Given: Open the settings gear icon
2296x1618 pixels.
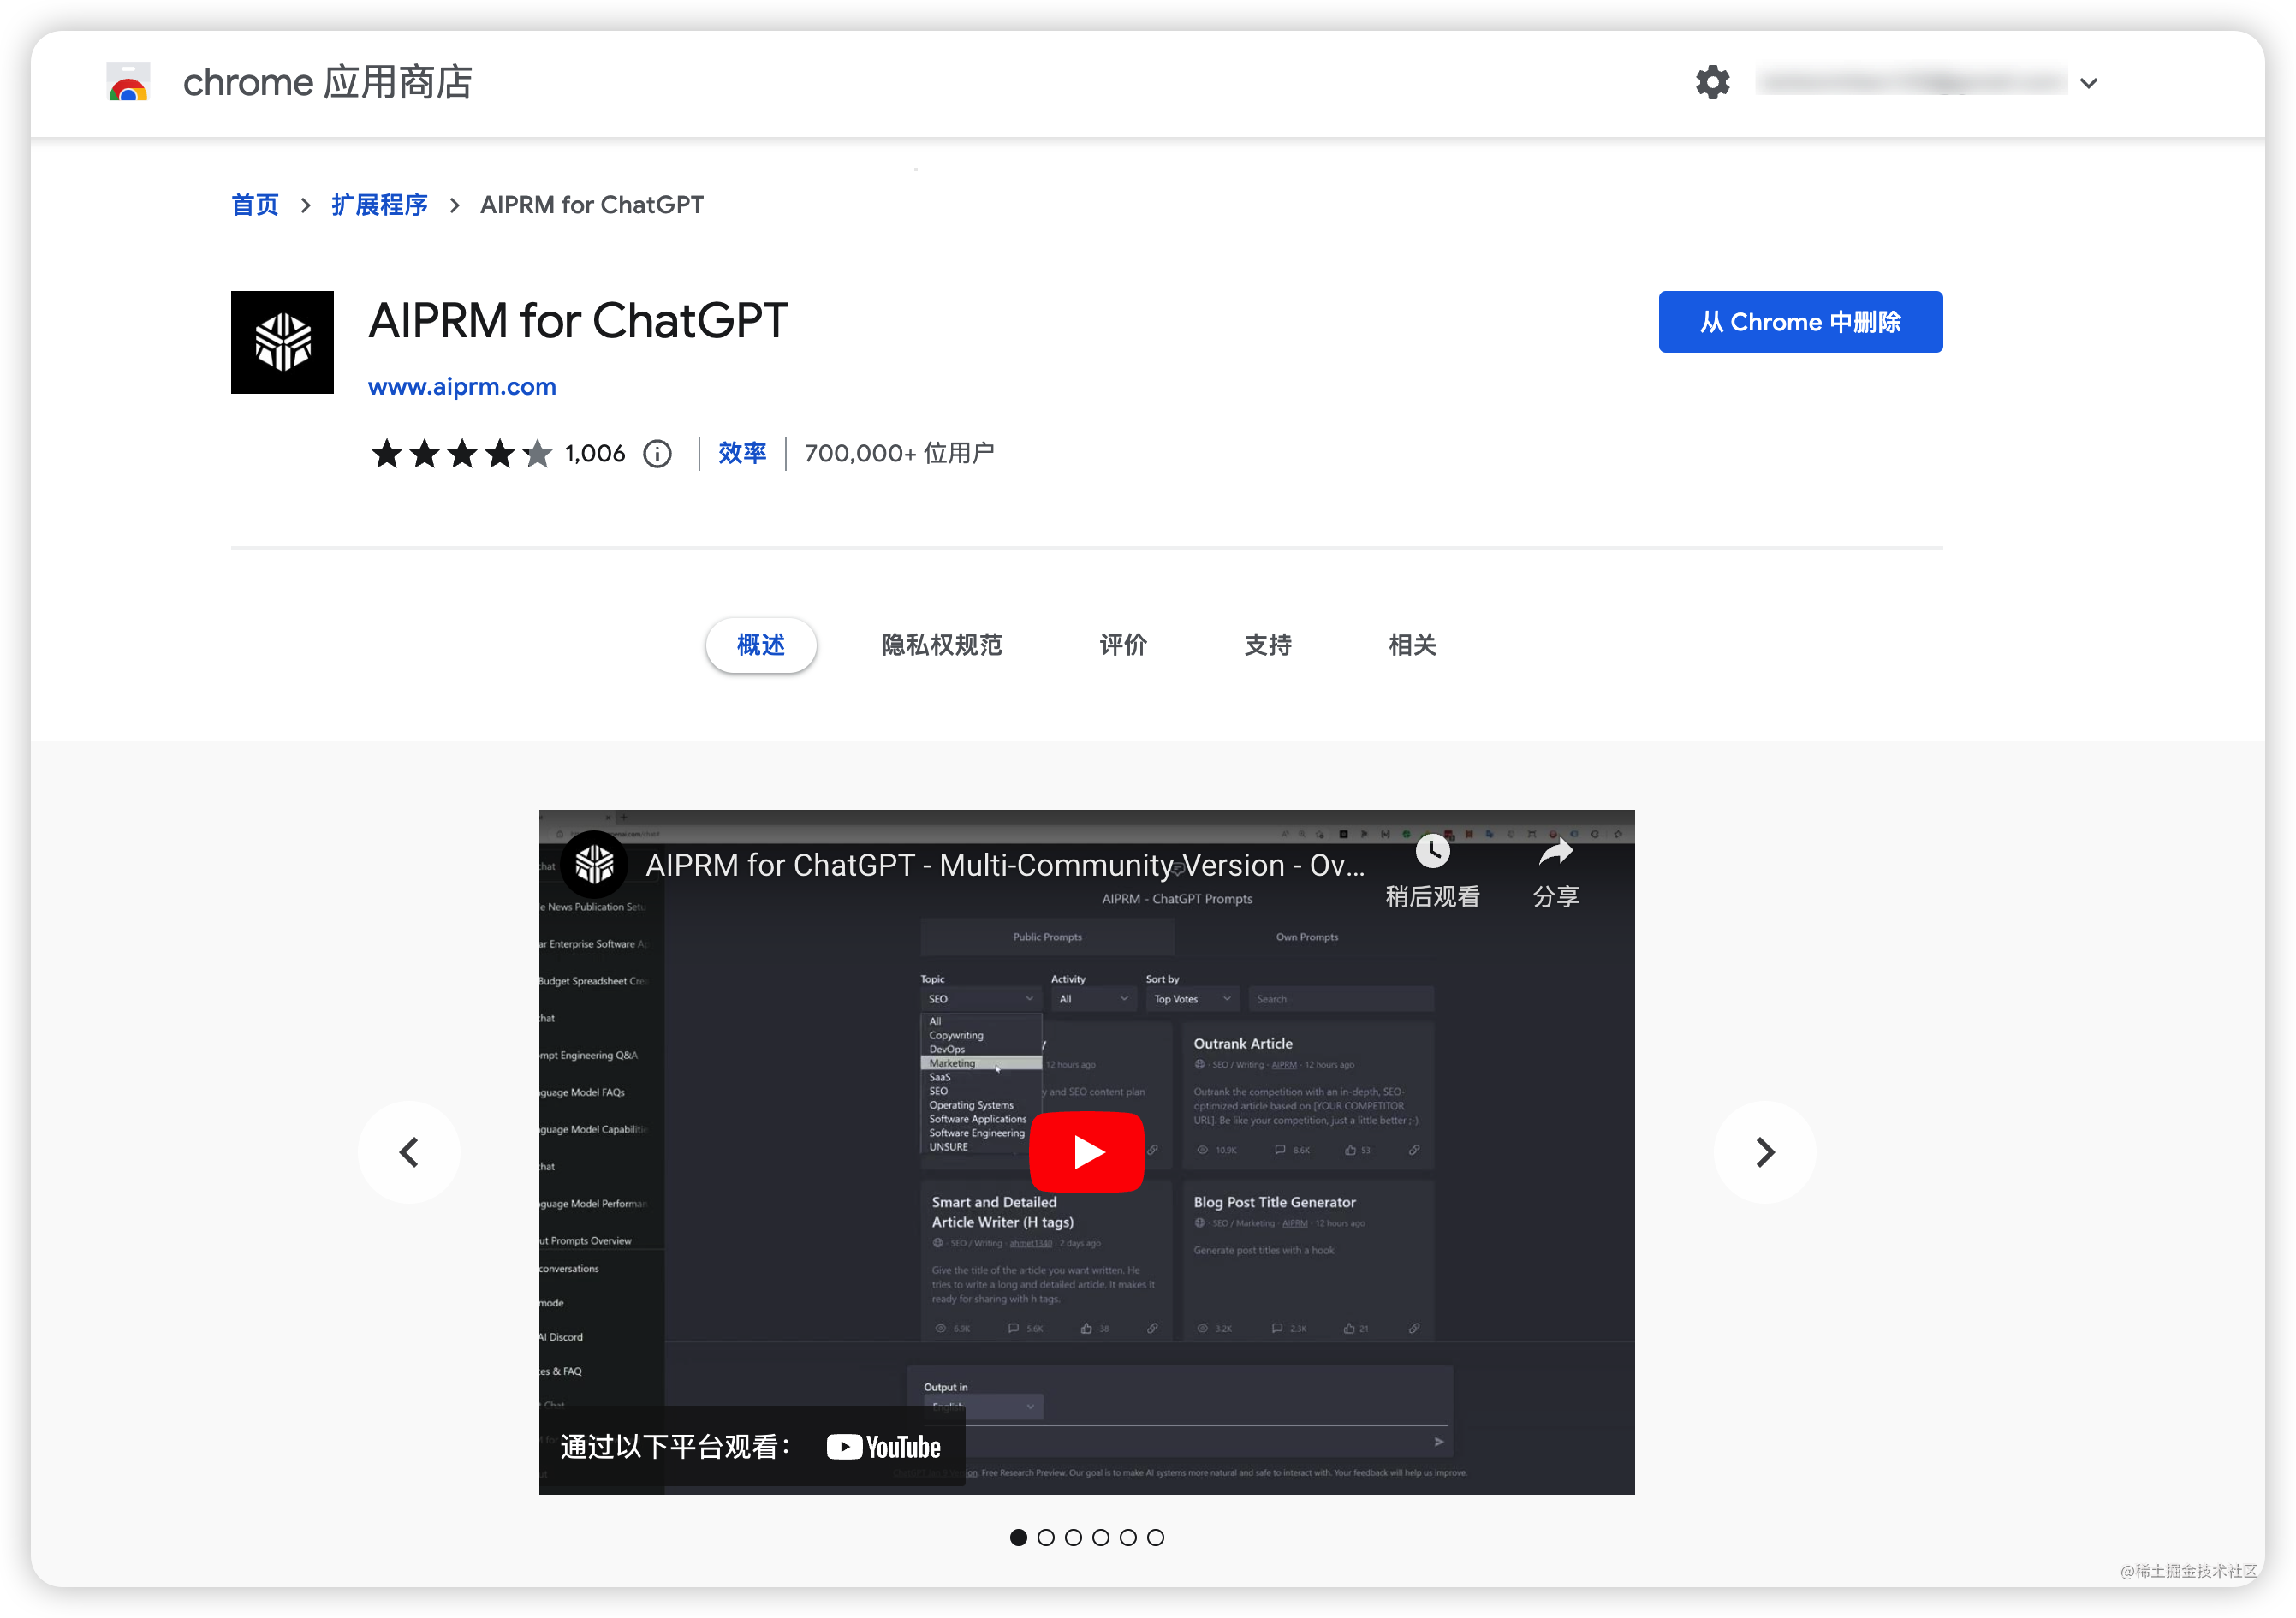Looking at the screenshot, I should click(x=1712, y=82).
